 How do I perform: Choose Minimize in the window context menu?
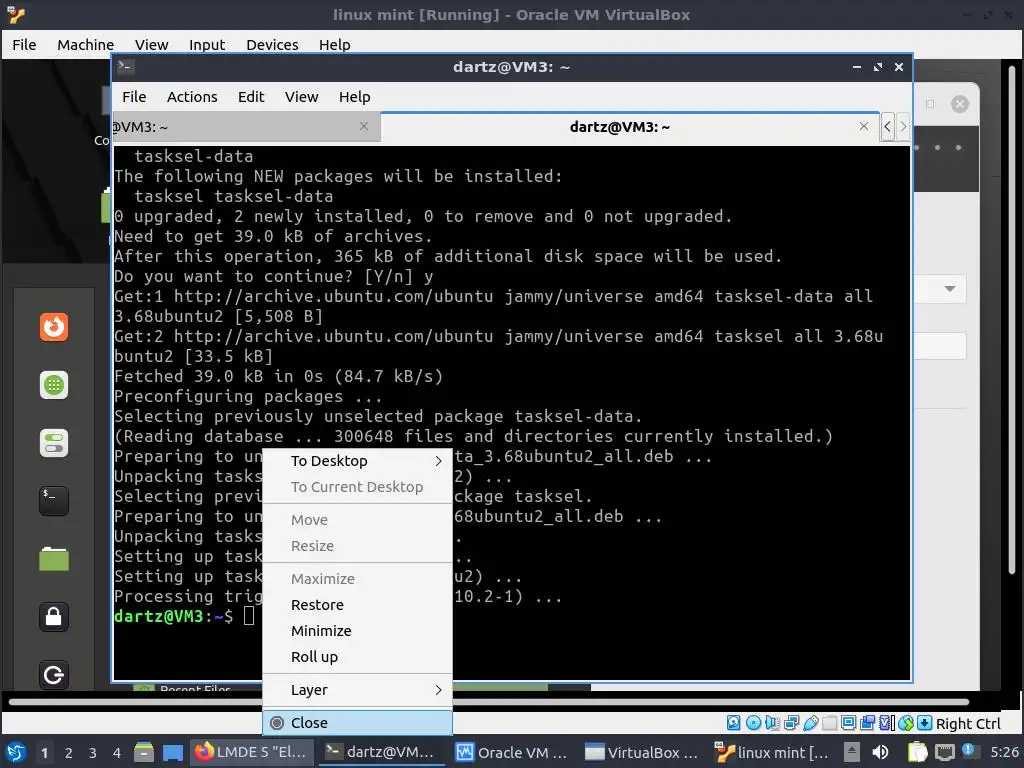tap(357, 631)
